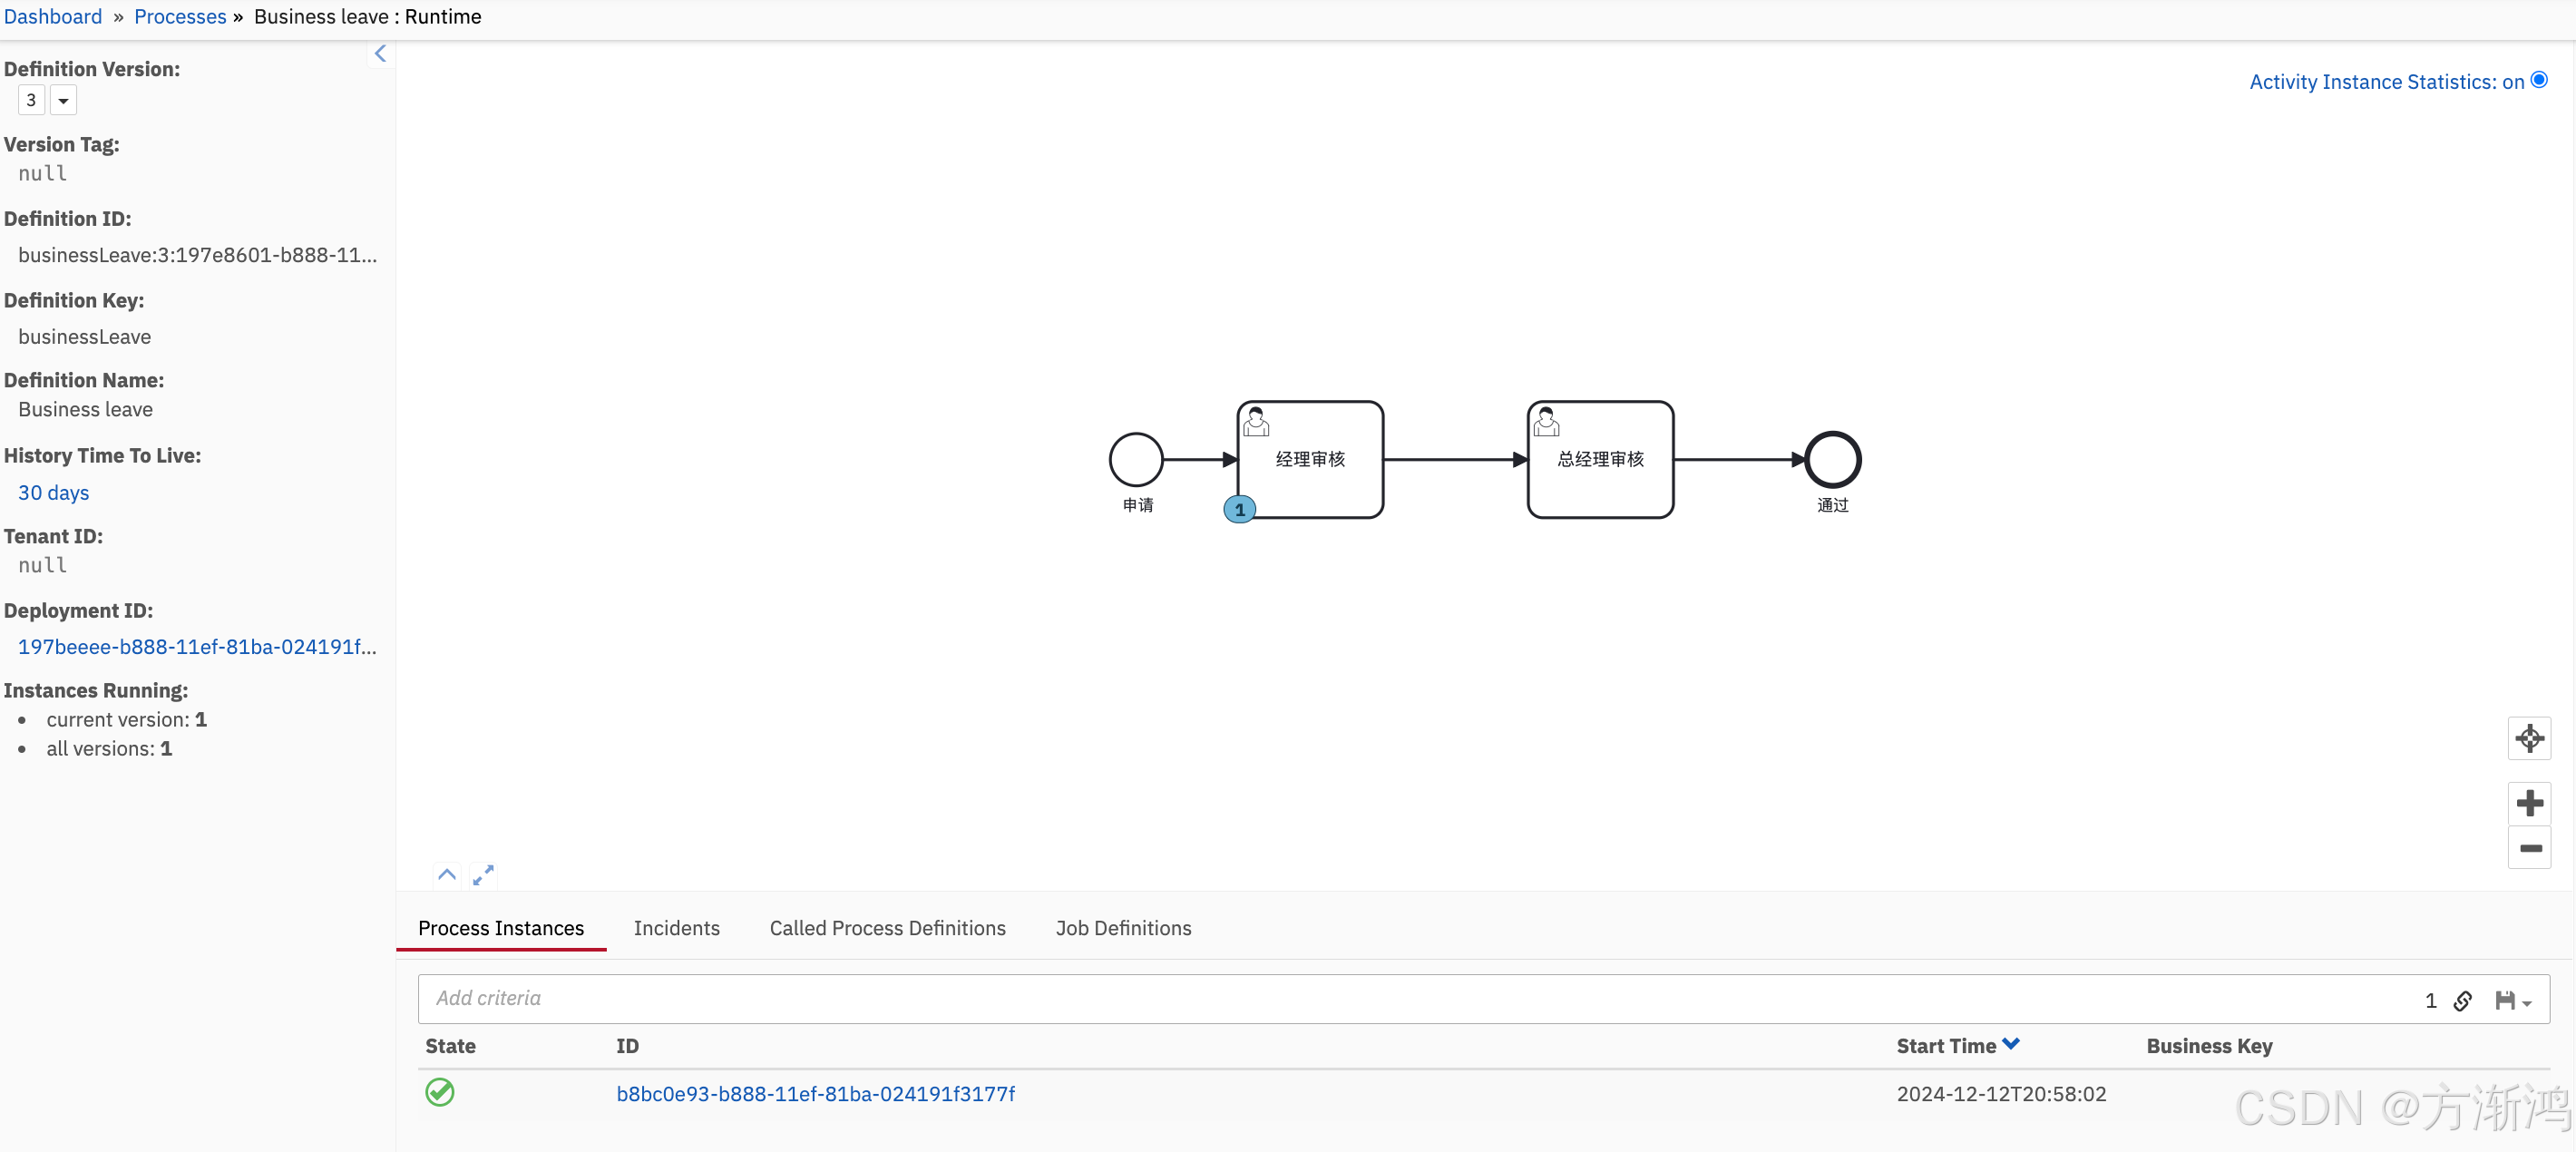Toggle Activity Instance Statistics radio button
2576x1152 pixels.
coord(2539,81)
